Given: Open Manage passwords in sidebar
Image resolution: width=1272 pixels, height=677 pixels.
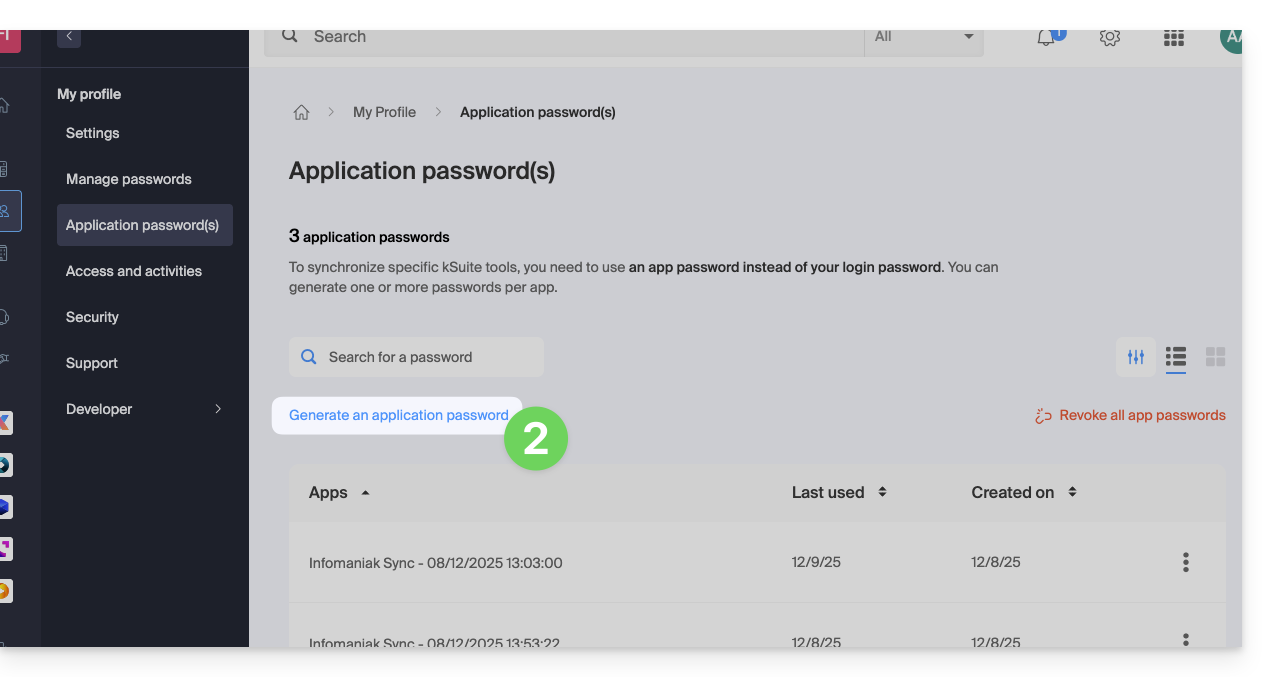Looking at the screenshot, I should (129, 179).
